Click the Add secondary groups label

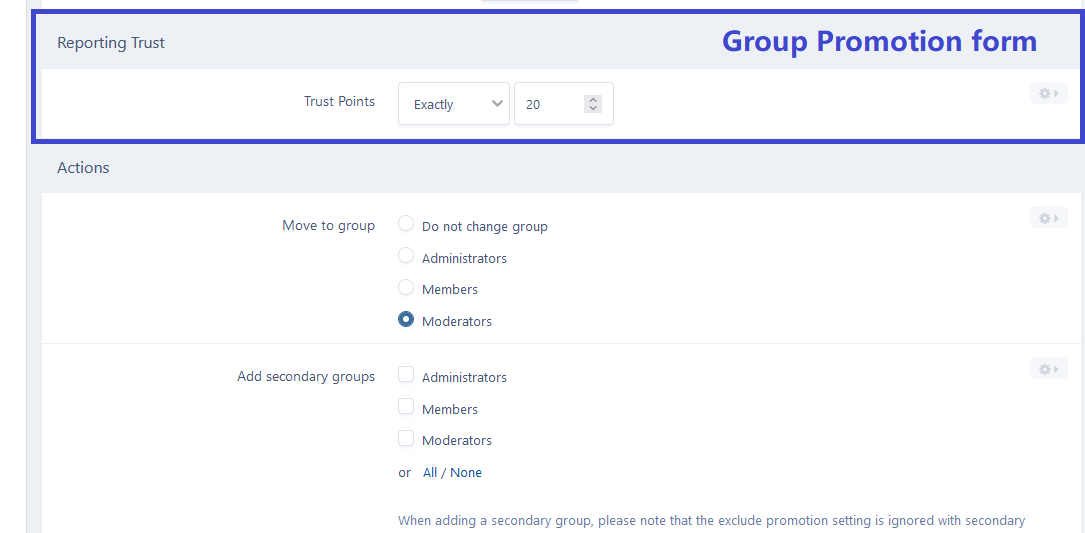tap(305, 377)
